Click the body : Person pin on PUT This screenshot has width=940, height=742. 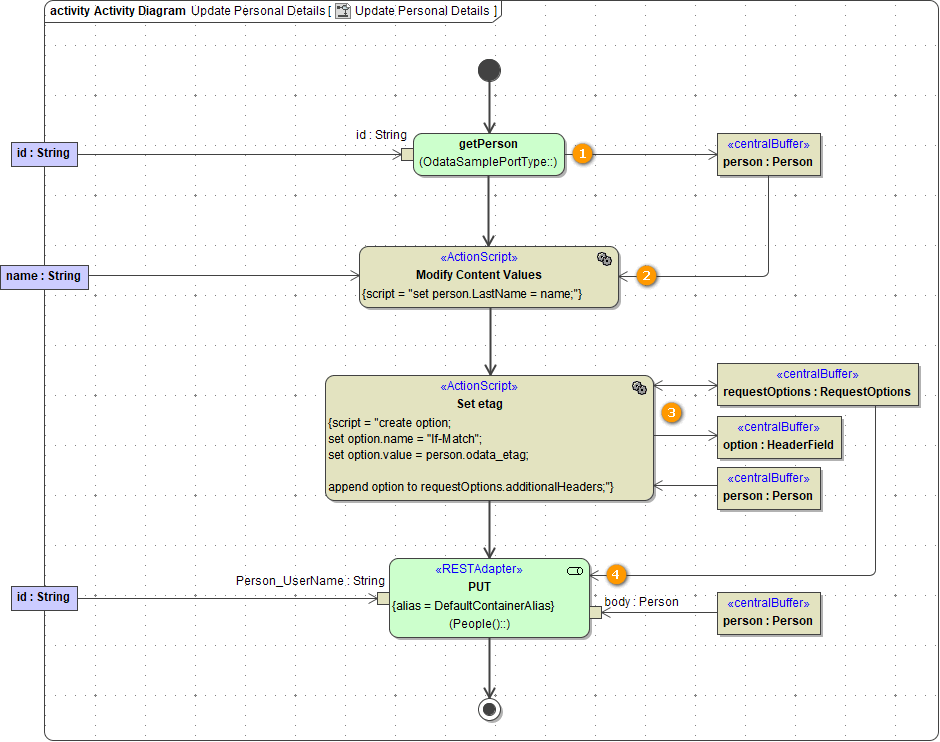click(x=596, y=613)
